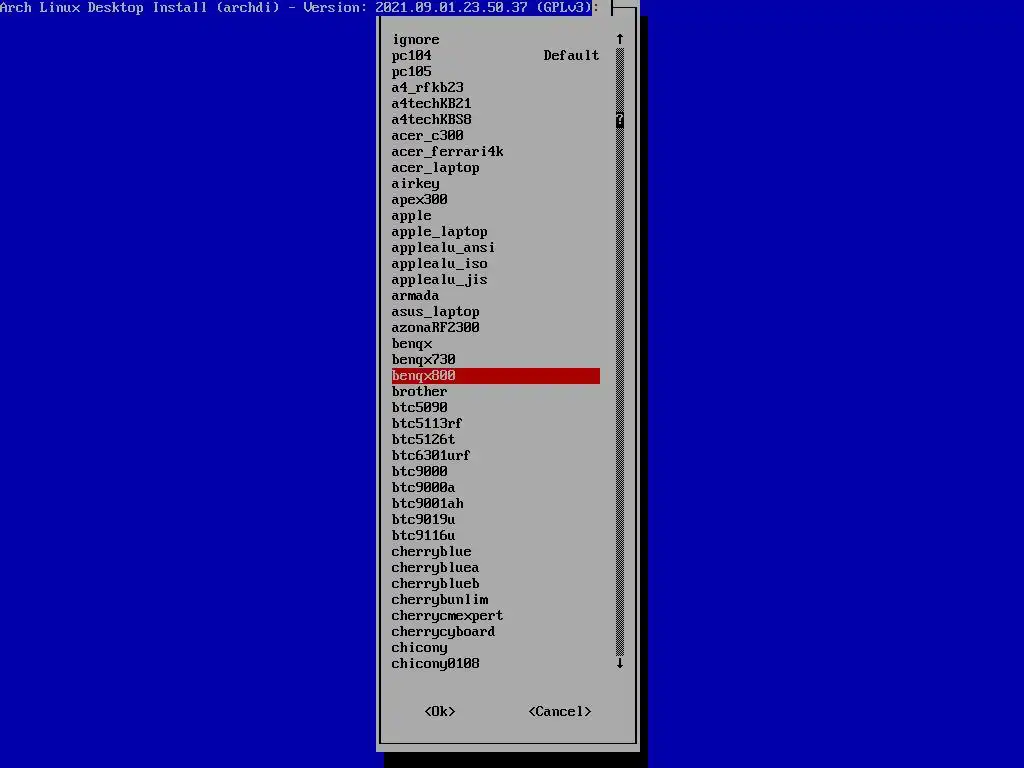Select a4techKB21 in the list
1024x768 pixels.
point(496,104)
